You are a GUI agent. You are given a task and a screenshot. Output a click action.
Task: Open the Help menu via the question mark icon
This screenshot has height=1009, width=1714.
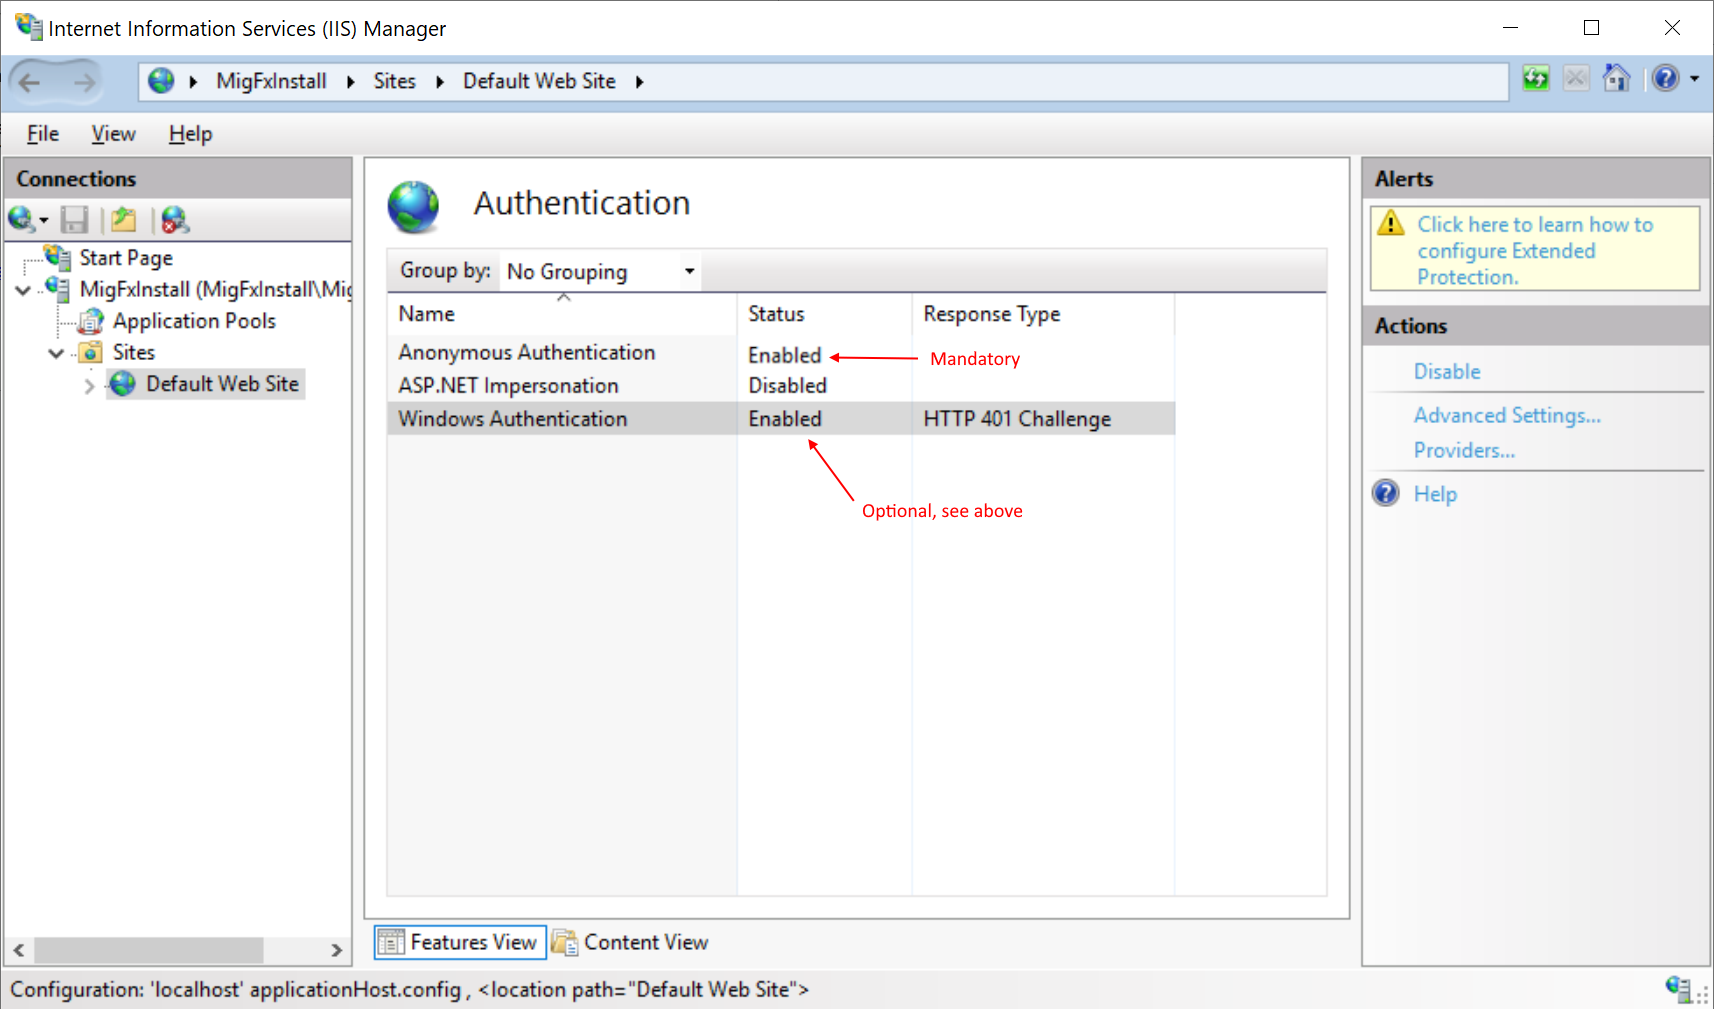coord(1666,78)
